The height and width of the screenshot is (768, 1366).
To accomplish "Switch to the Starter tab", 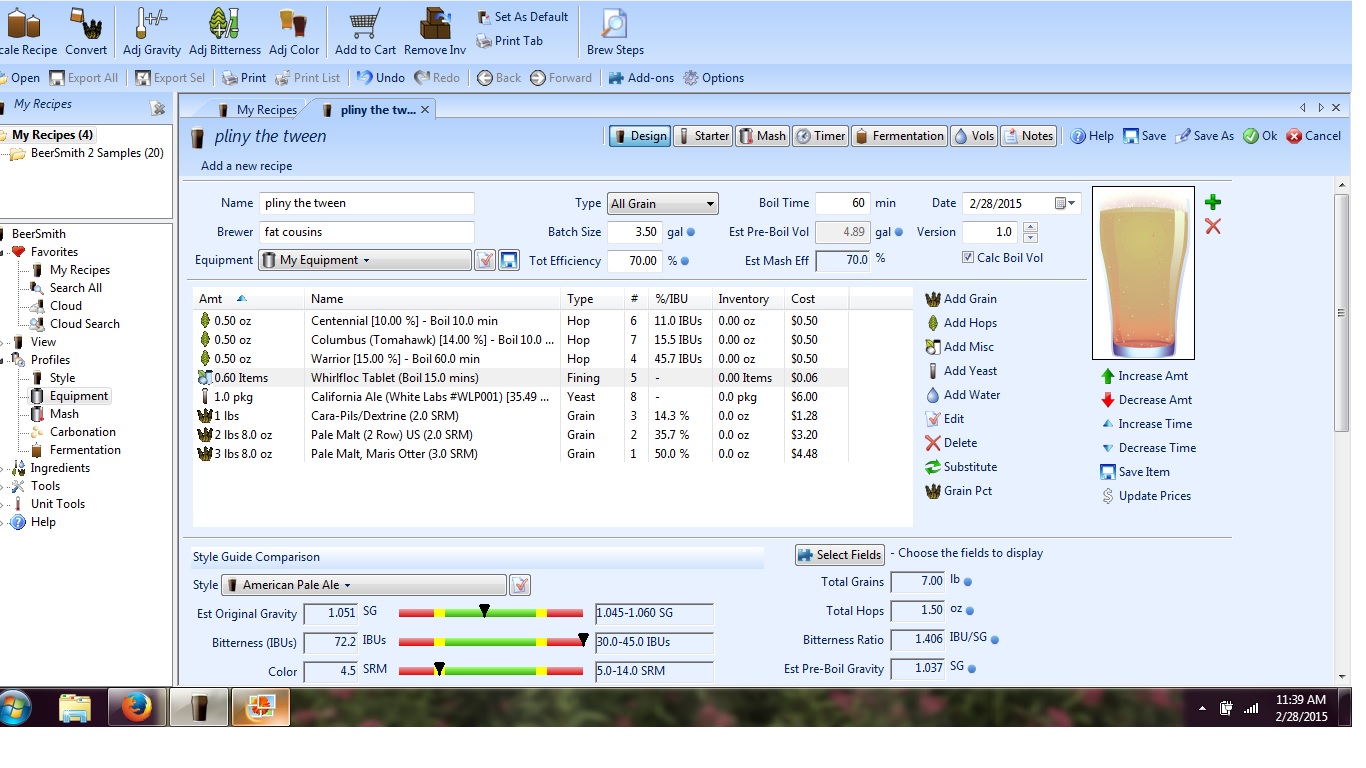I will pyautogui.click(x=704, y=136).
